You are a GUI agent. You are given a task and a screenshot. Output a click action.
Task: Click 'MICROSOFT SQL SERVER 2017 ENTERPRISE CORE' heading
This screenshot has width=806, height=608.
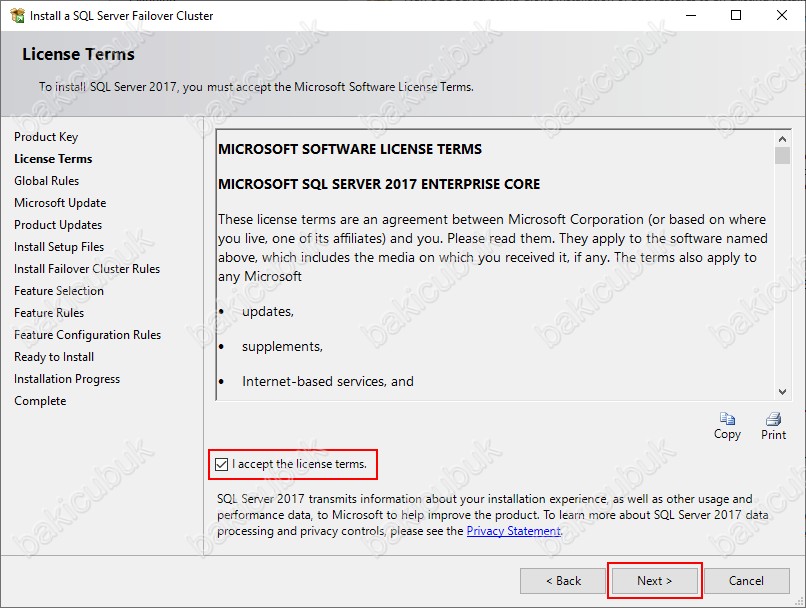(379, 184)
